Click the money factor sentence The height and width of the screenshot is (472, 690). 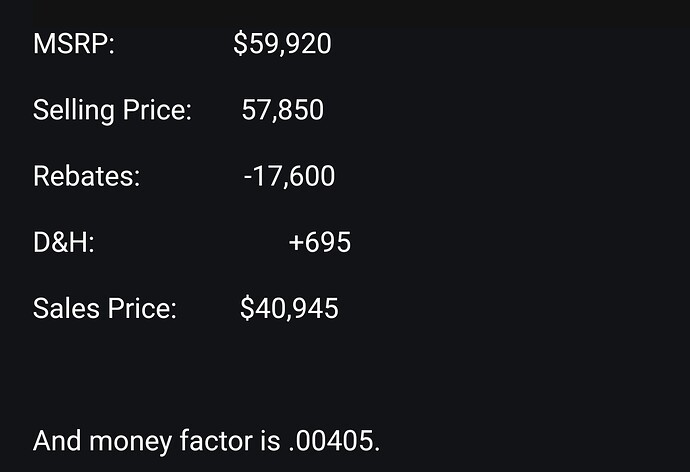click(206, 441)
